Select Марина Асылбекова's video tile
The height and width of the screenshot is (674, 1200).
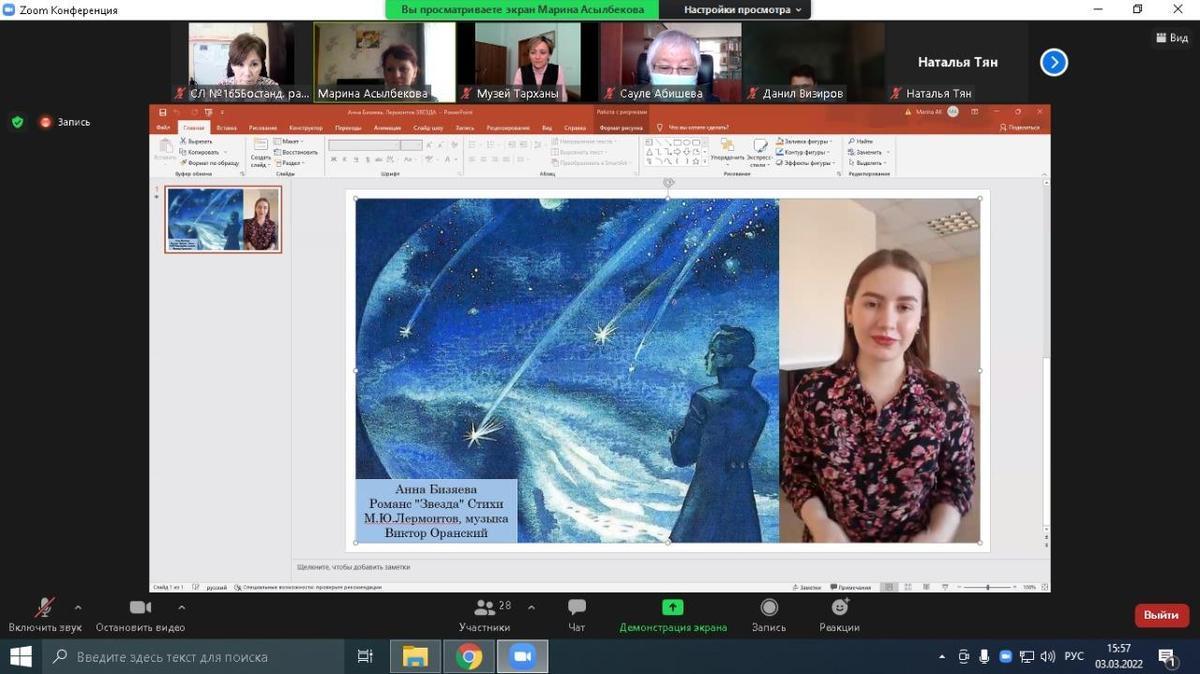click(x=385, y=62)
